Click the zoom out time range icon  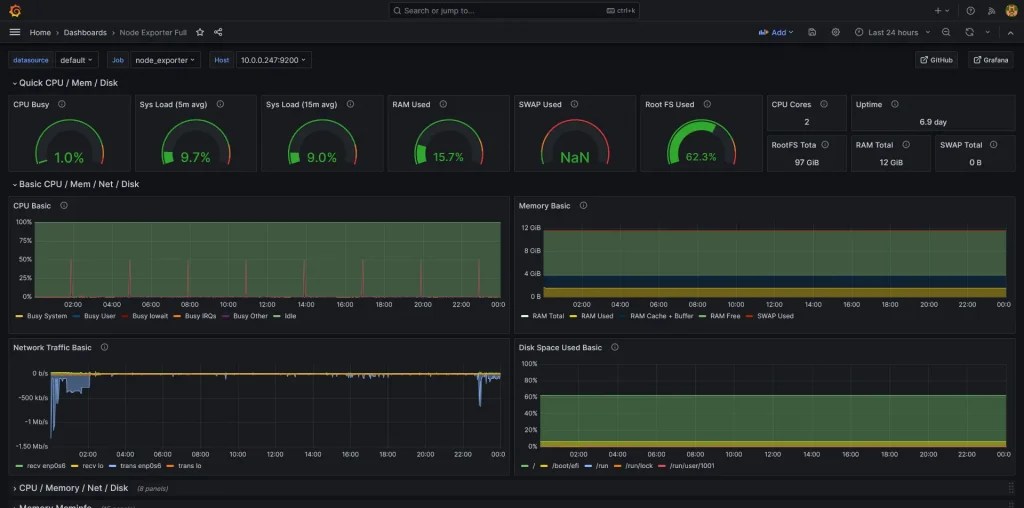pyautogui.click(x=946, y=32)
